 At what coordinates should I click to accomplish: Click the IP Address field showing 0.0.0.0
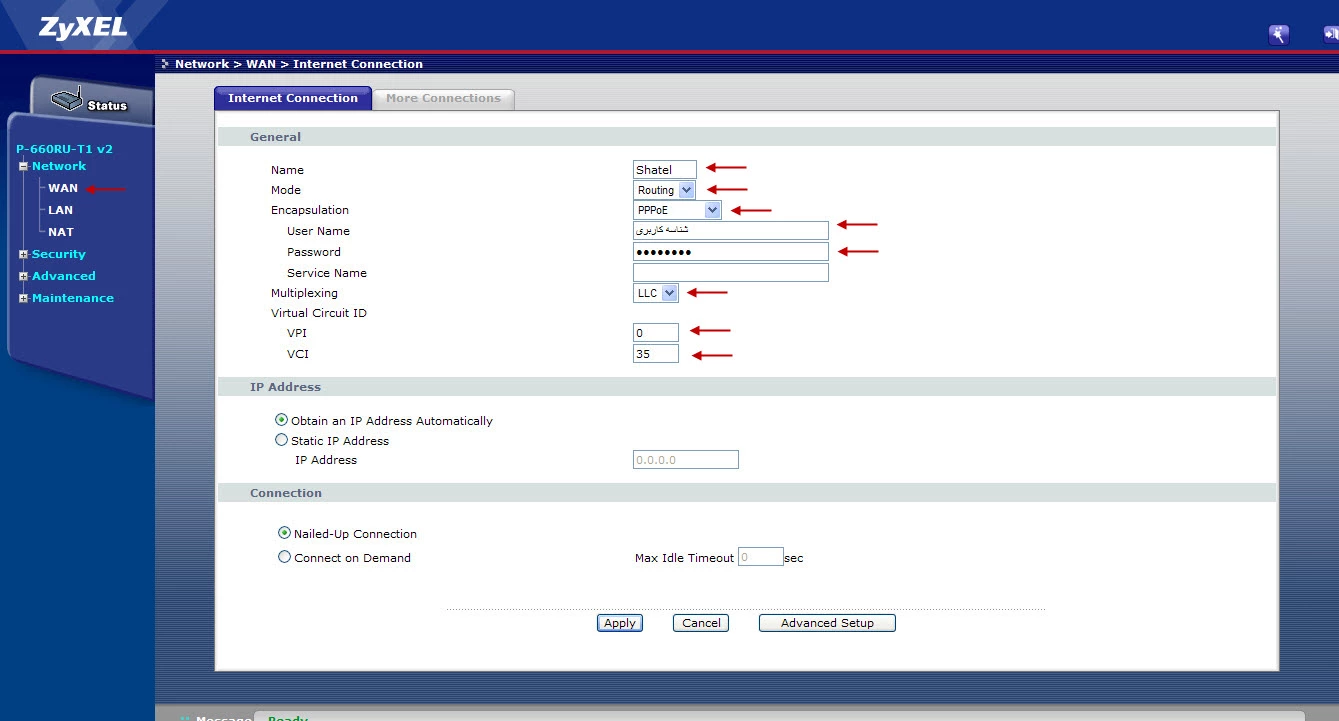[686, 460]
